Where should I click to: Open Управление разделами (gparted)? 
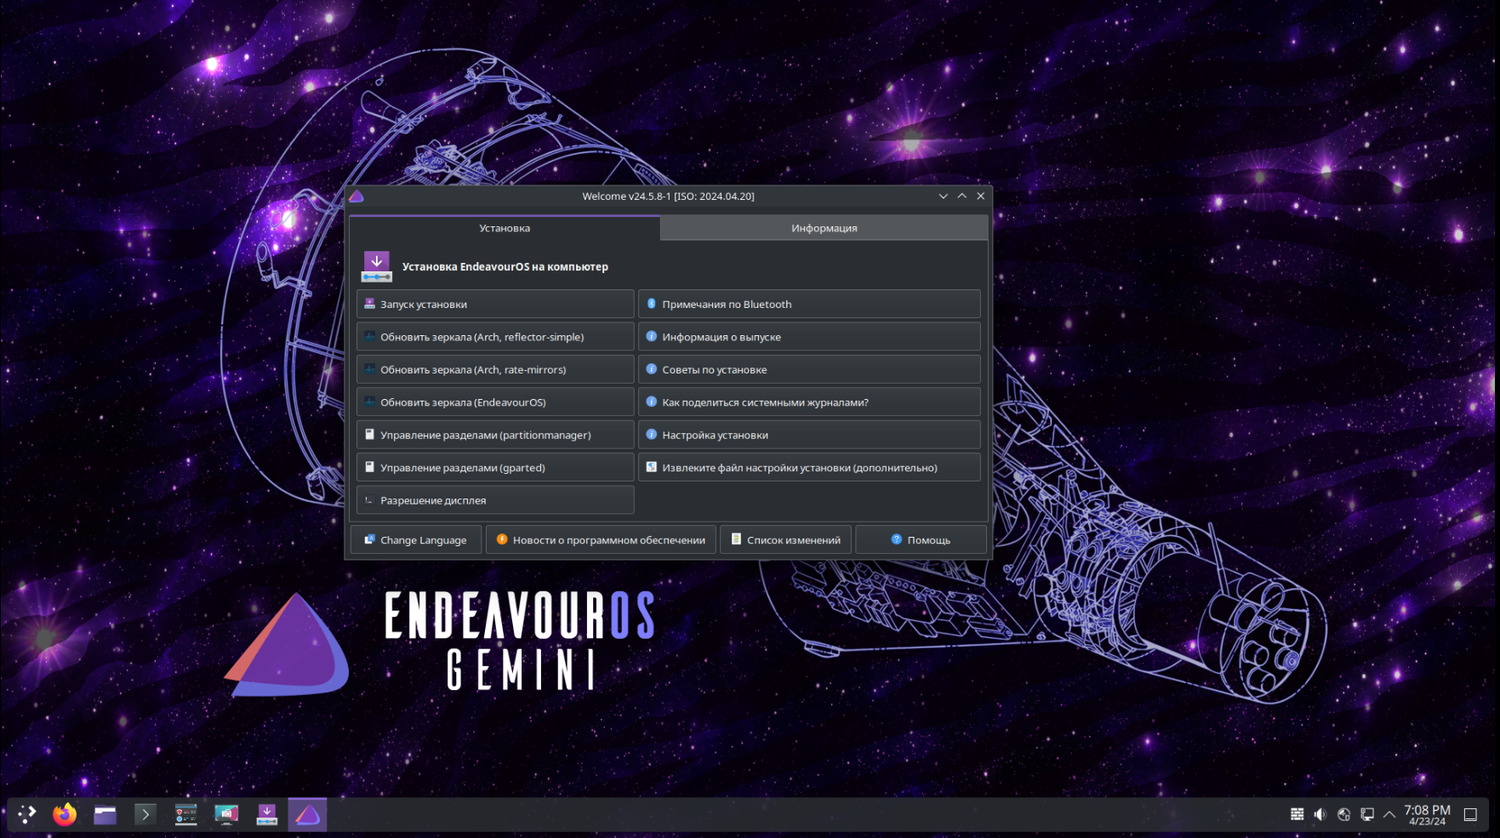495,468
